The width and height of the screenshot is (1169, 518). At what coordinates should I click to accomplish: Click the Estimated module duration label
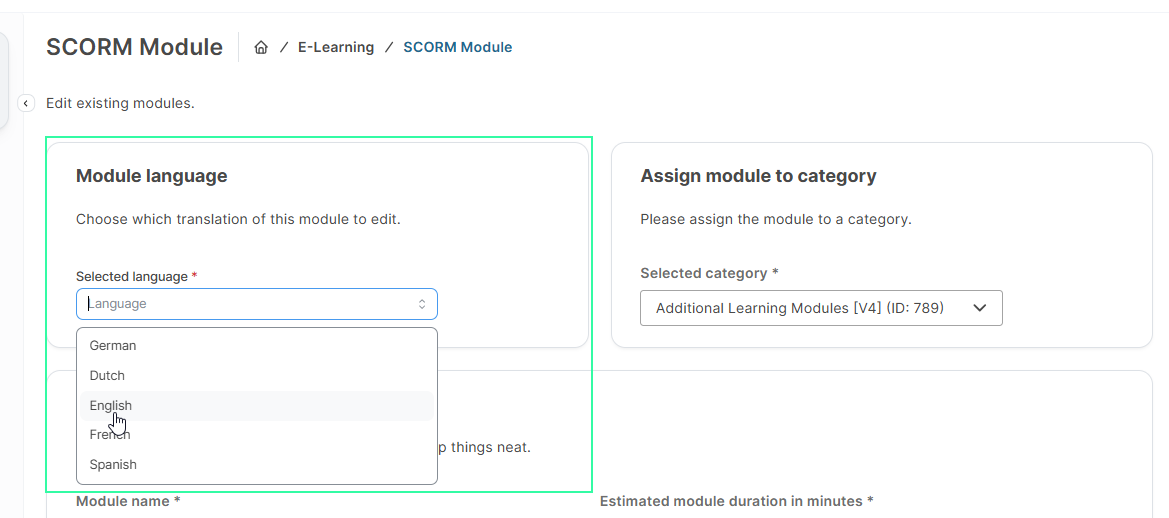pyautogui.click(x=736, y=501)
